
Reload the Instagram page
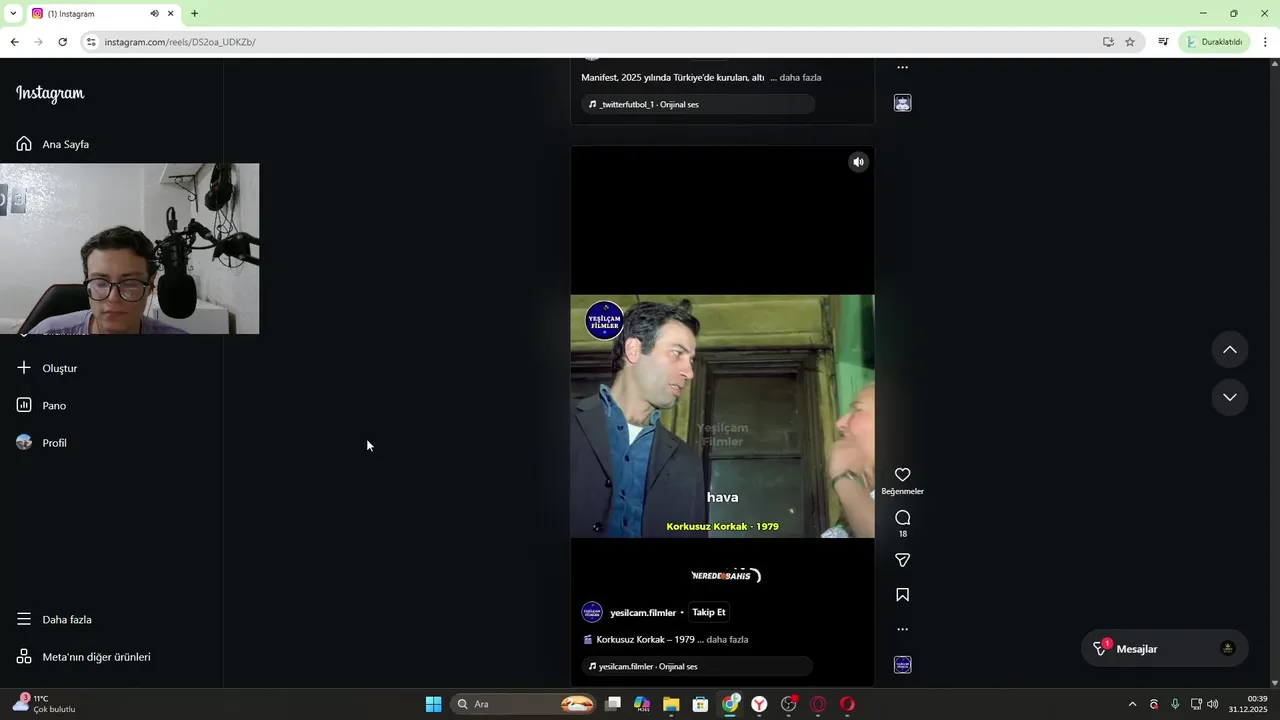point(62,42)
